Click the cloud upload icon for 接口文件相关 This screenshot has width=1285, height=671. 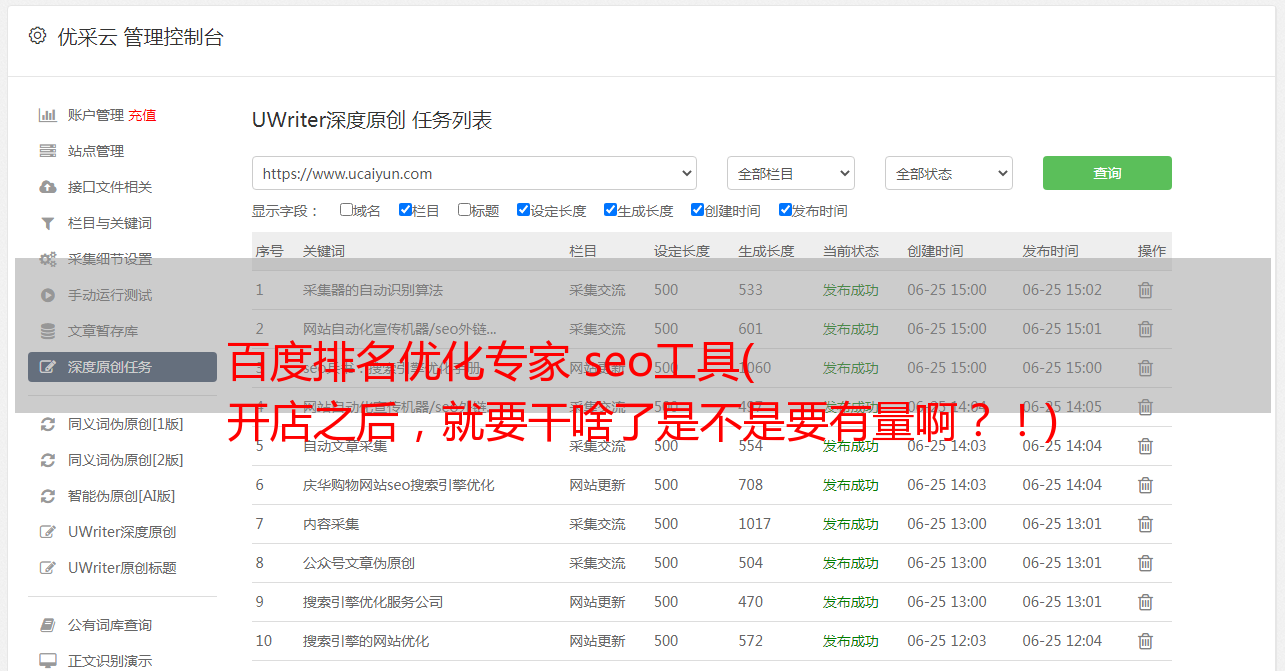(47, 187)
